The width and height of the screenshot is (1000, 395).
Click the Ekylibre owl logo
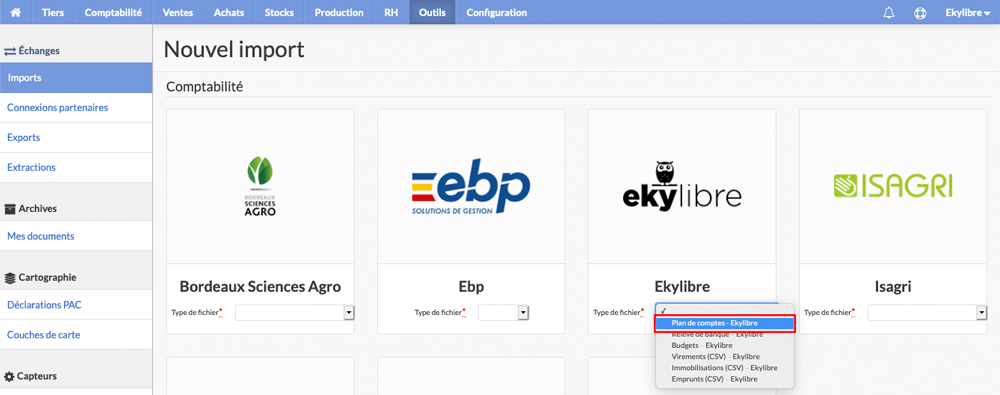682,186
